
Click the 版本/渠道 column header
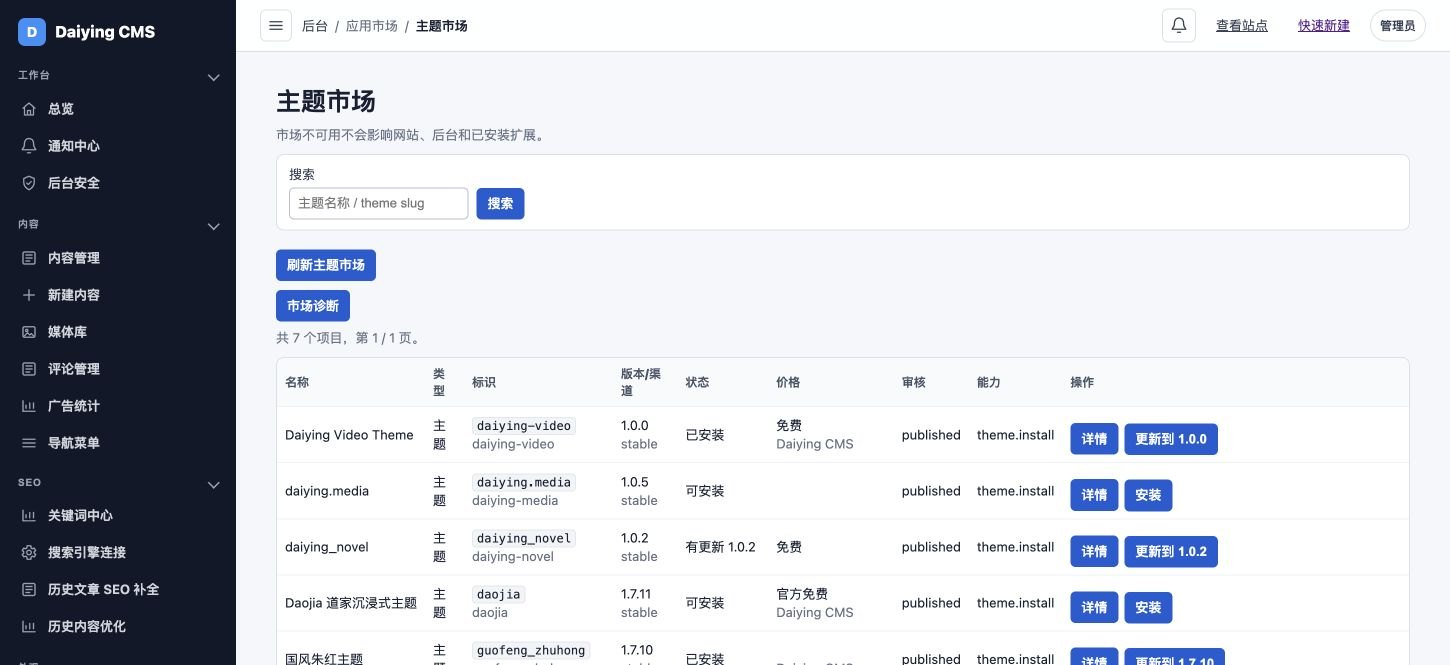[x=641, y=382]
